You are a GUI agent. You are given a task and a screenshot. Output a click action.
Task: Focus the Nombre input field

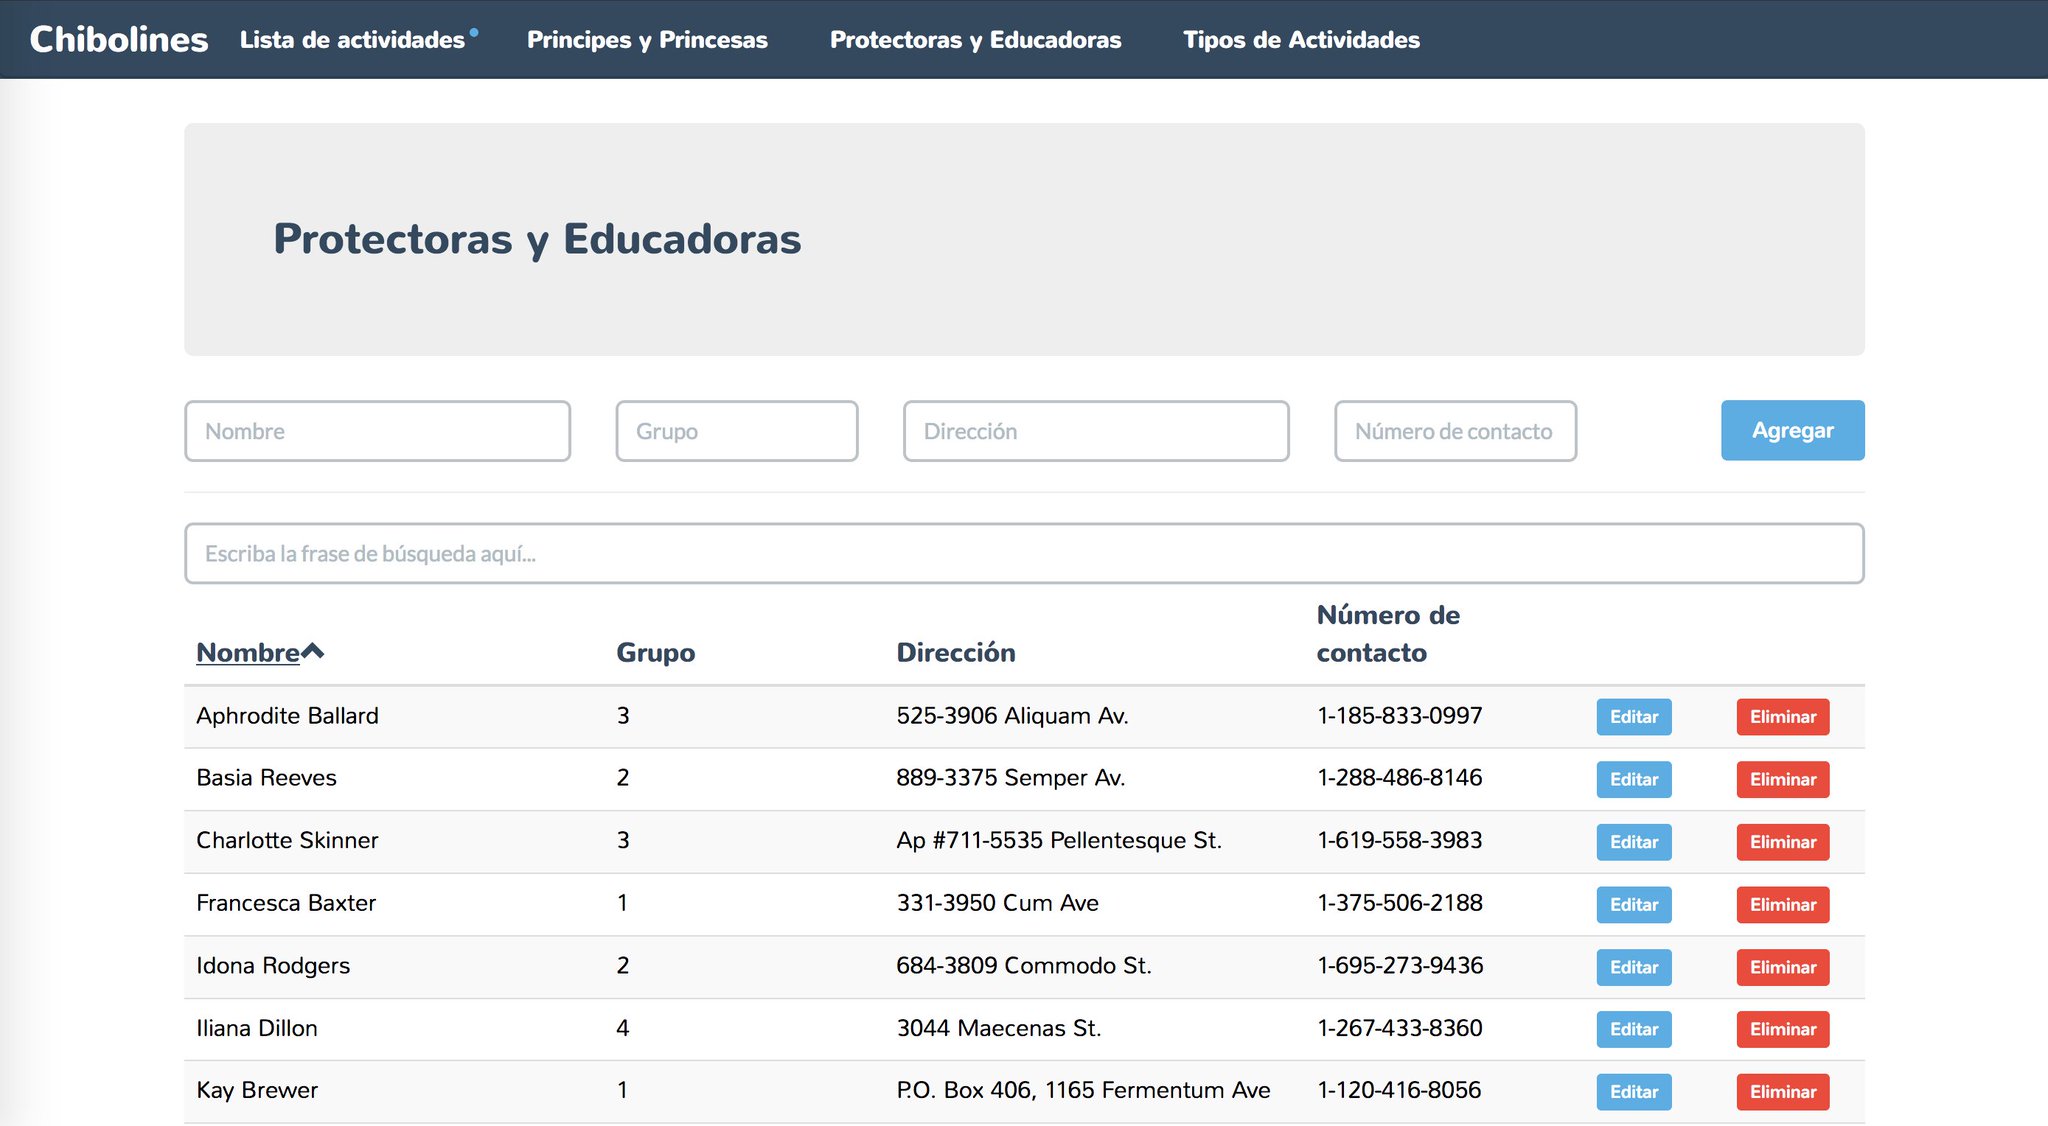coord(377,431)
